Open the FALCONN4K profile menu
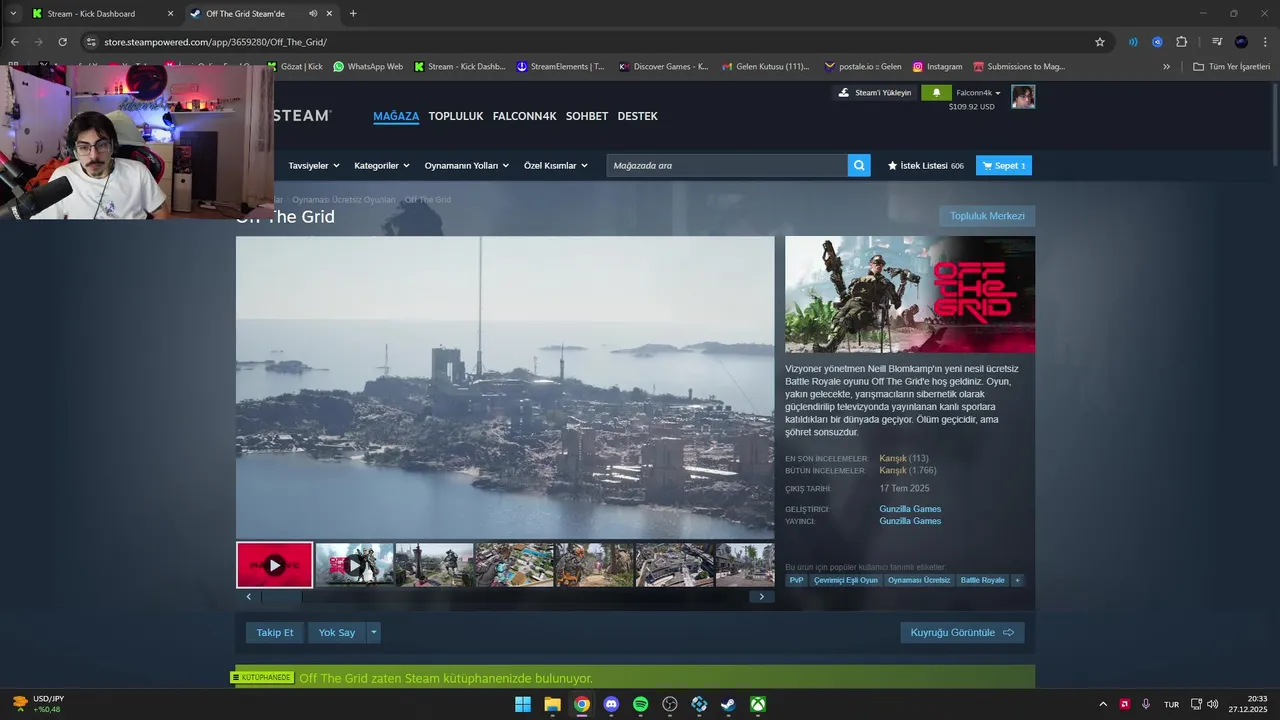This screenshot has height=720, width=1280. (524, 116)
